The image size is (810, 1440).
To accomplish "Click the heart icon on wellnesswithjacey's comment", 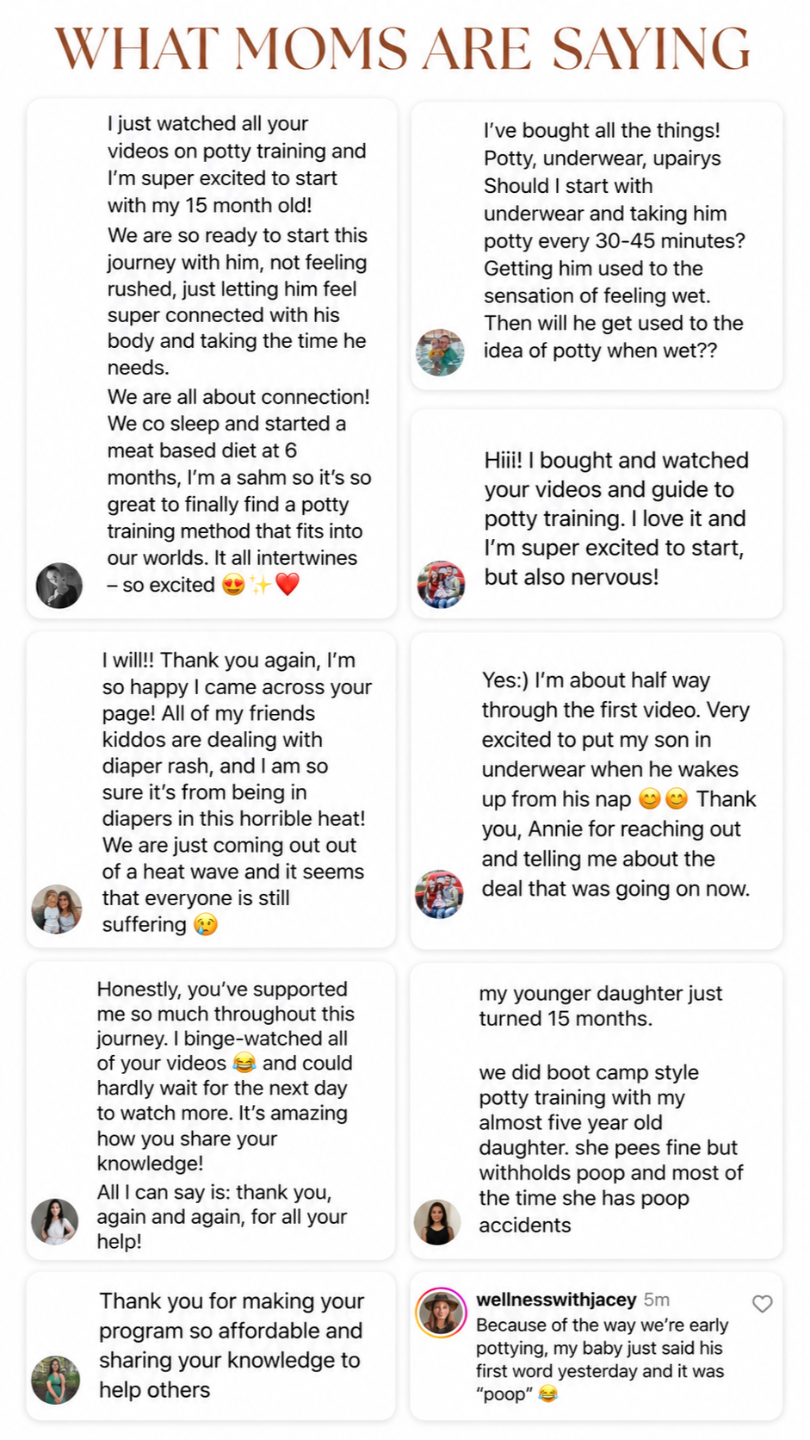I will (762, 1303).
